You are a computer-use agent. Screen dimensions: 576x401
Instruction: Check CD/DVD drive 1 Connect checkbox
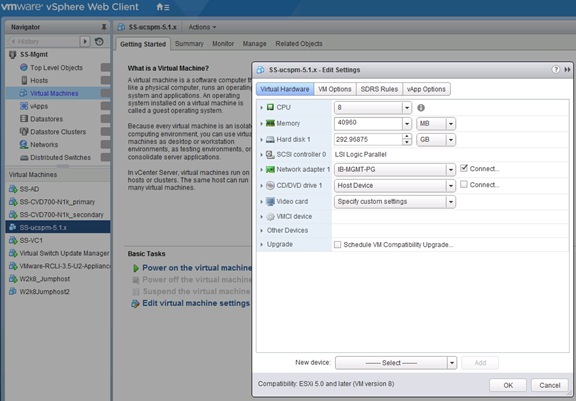pyautogui.click(x=464, y=184)
